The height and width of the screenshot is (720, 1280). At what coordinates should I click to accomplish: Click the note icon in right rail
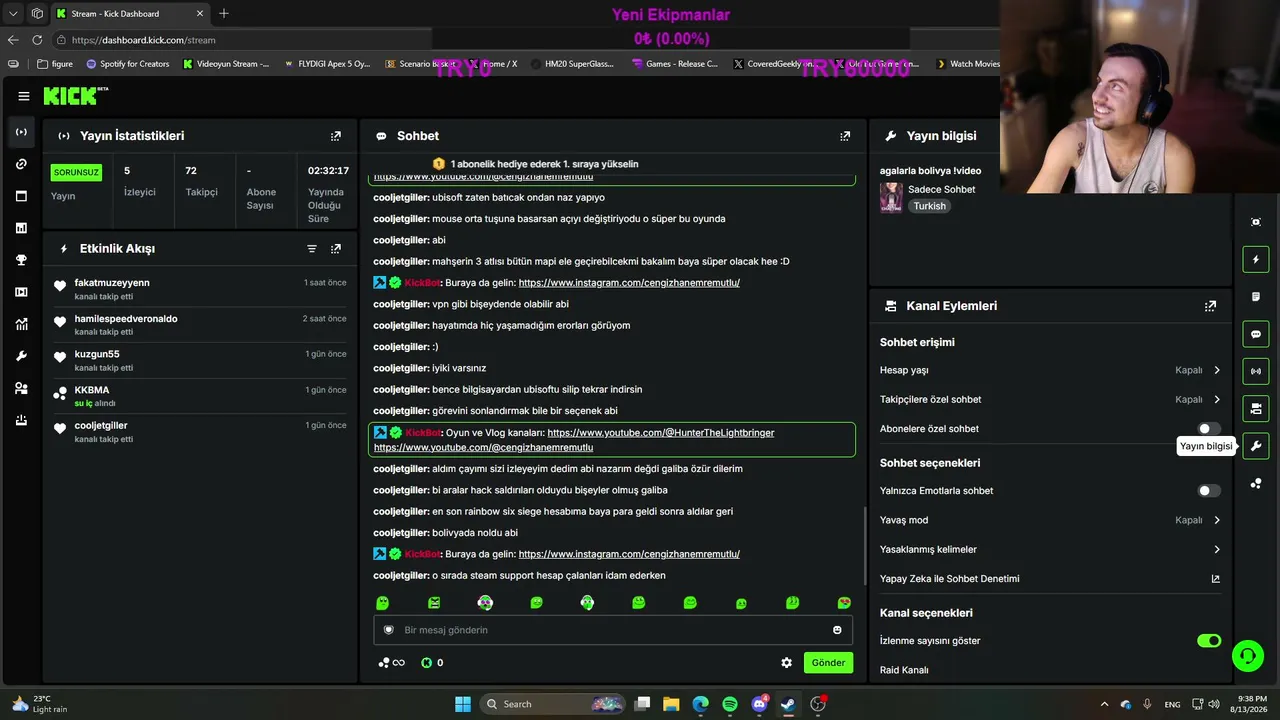pyautogui.click(x=1256, y=297)
